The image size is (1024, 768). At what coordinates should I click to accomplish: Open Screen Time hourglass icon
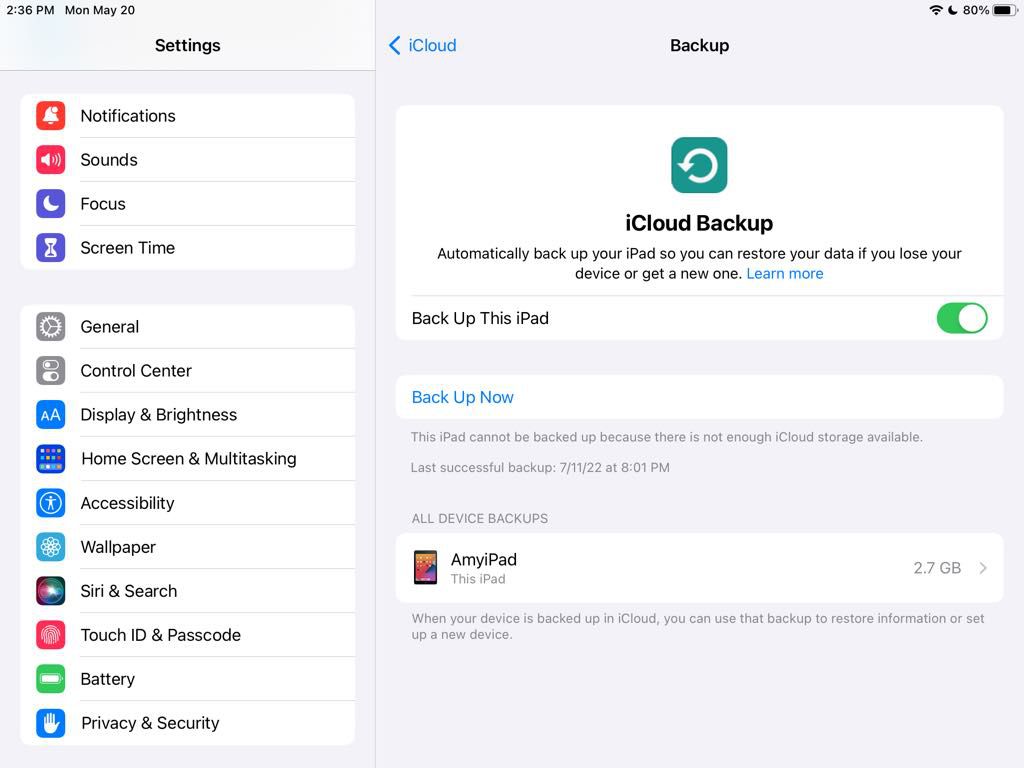pyautogui.click(x=50, y=248)
